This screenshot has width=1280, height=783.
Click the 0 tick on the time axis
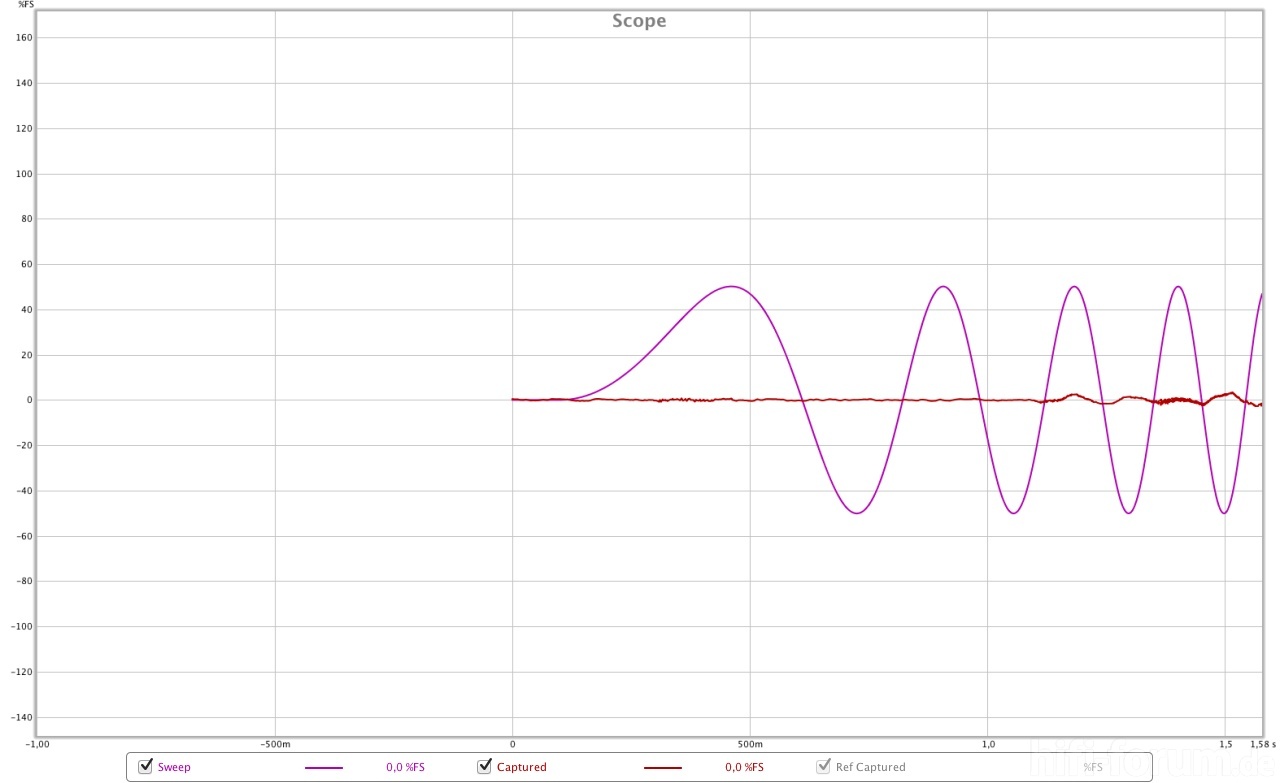point(513,744)
